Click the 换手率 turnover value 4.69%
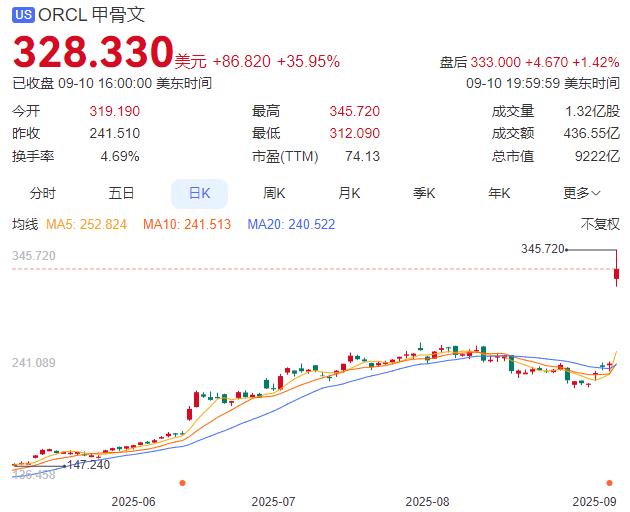This screenshot has width=630, height=512. pyautogui.click(x=120, y=156)
